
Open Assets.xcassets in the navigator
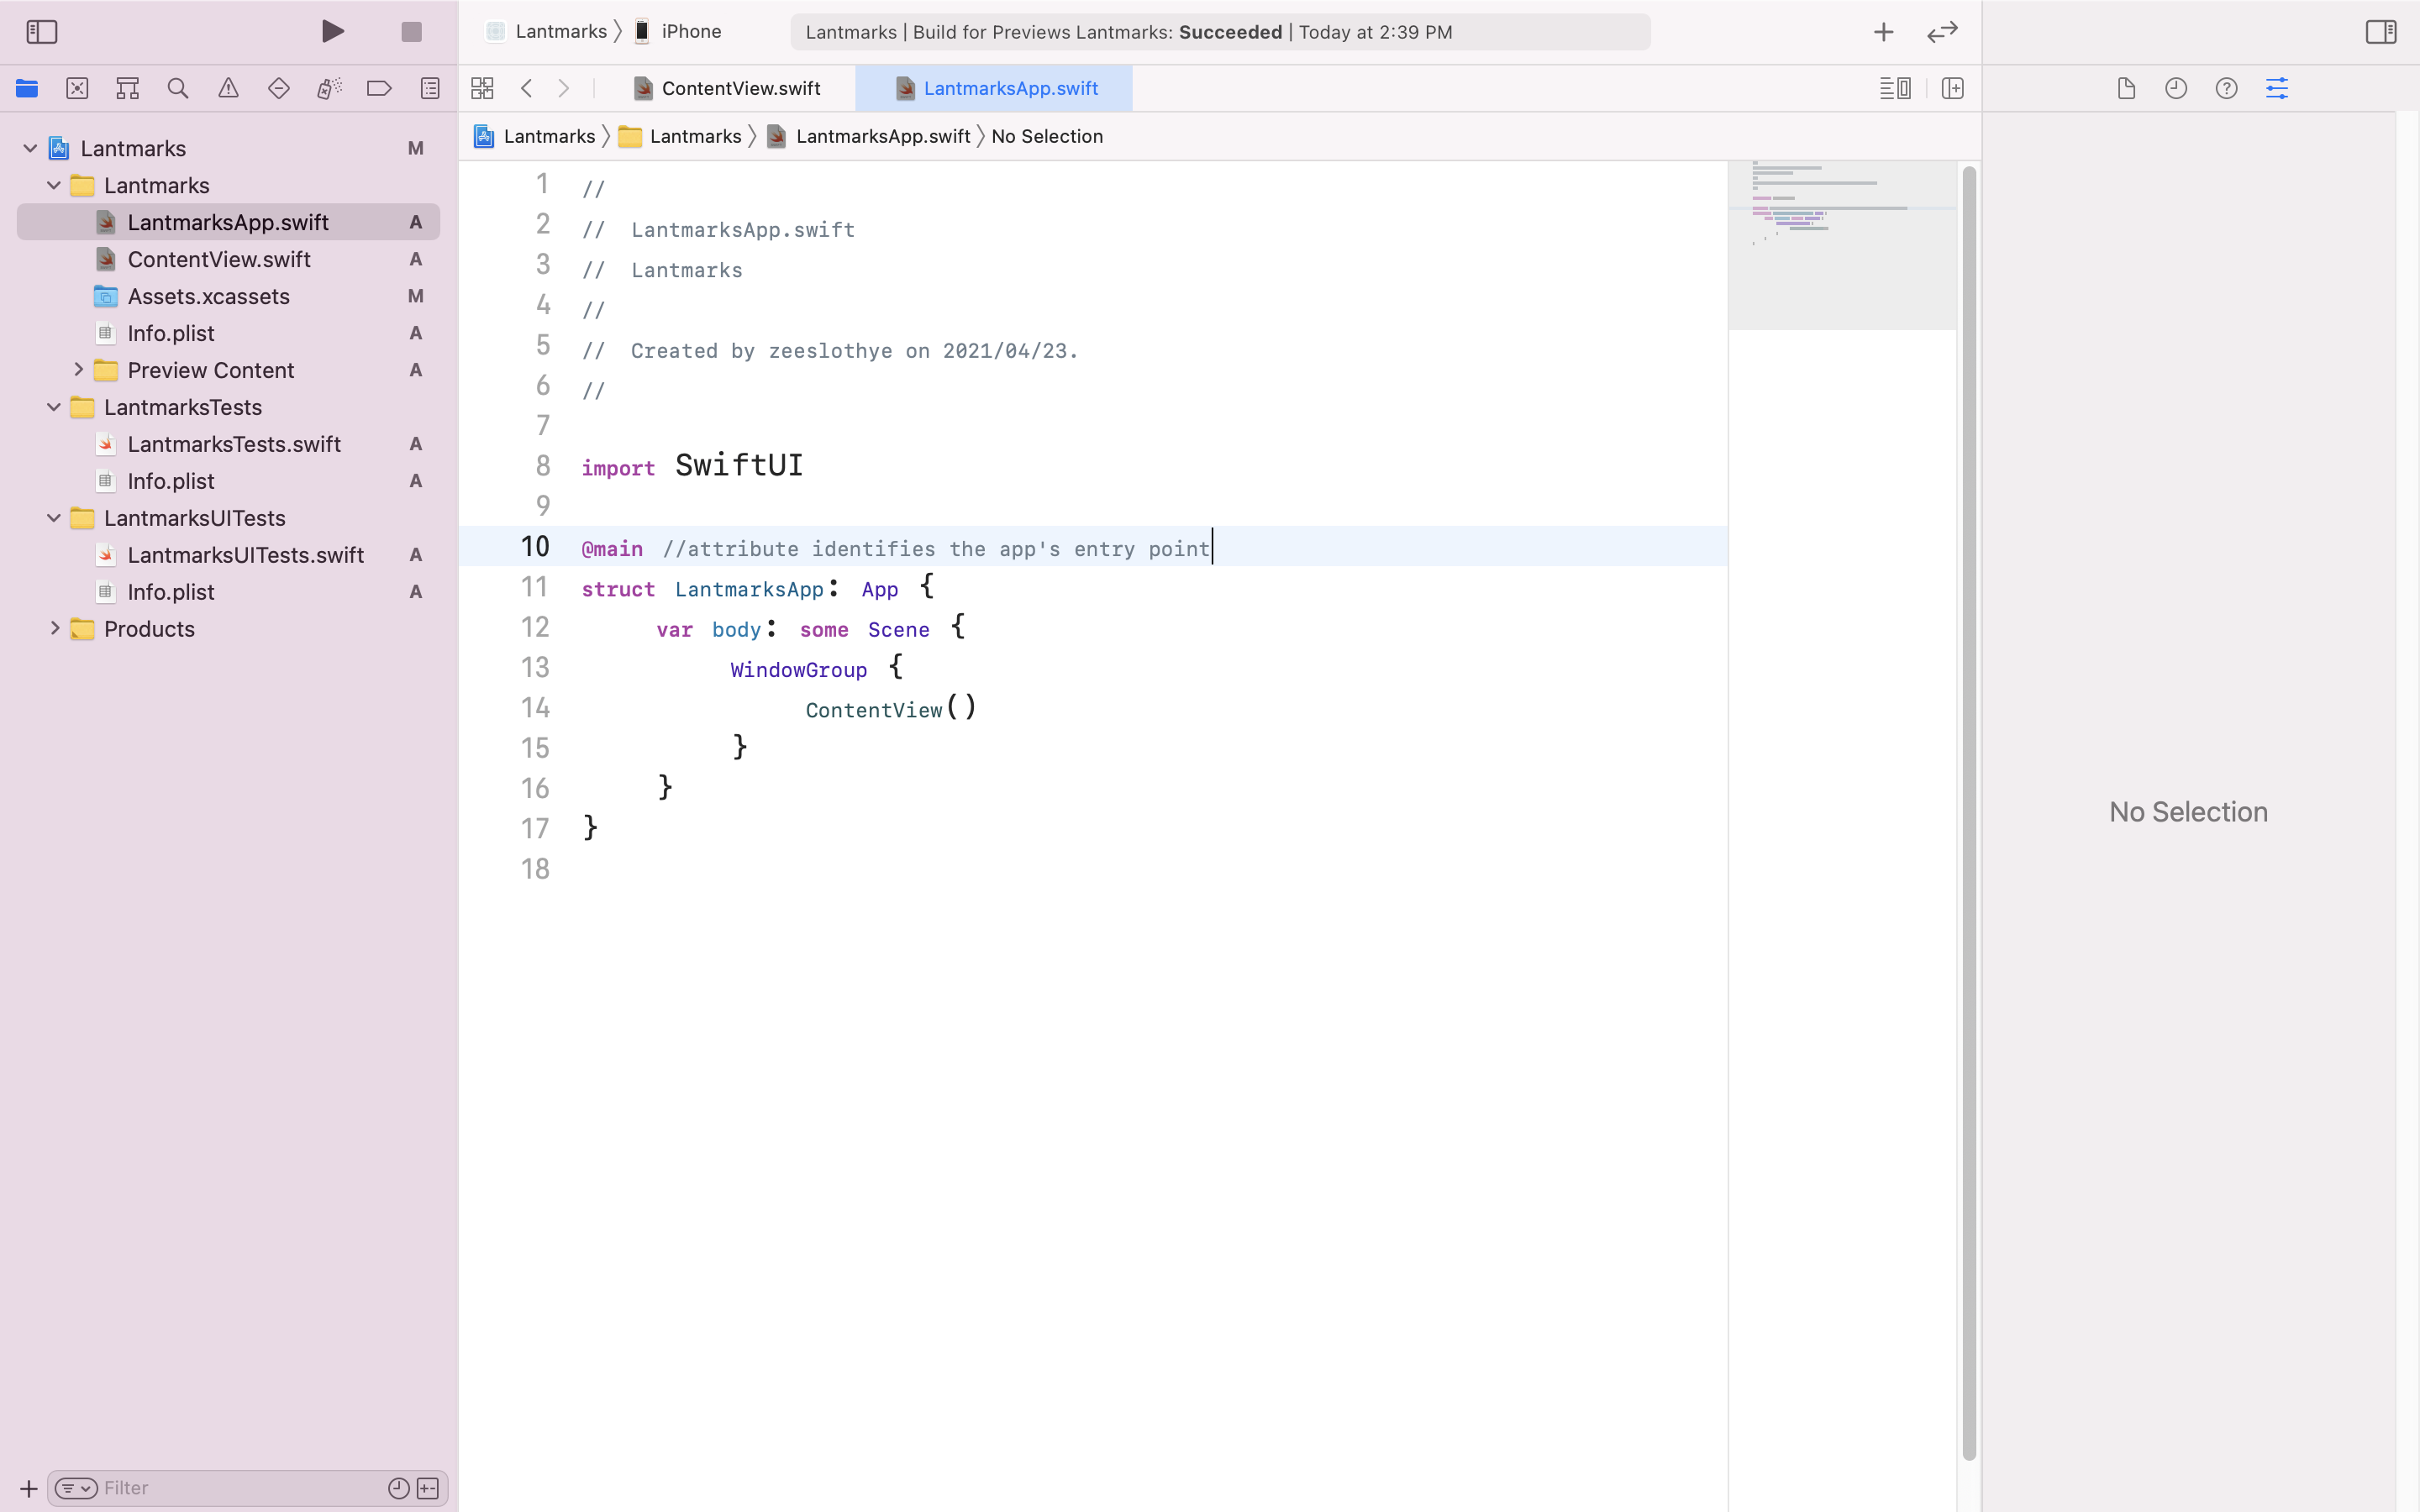tap(208, 296)
